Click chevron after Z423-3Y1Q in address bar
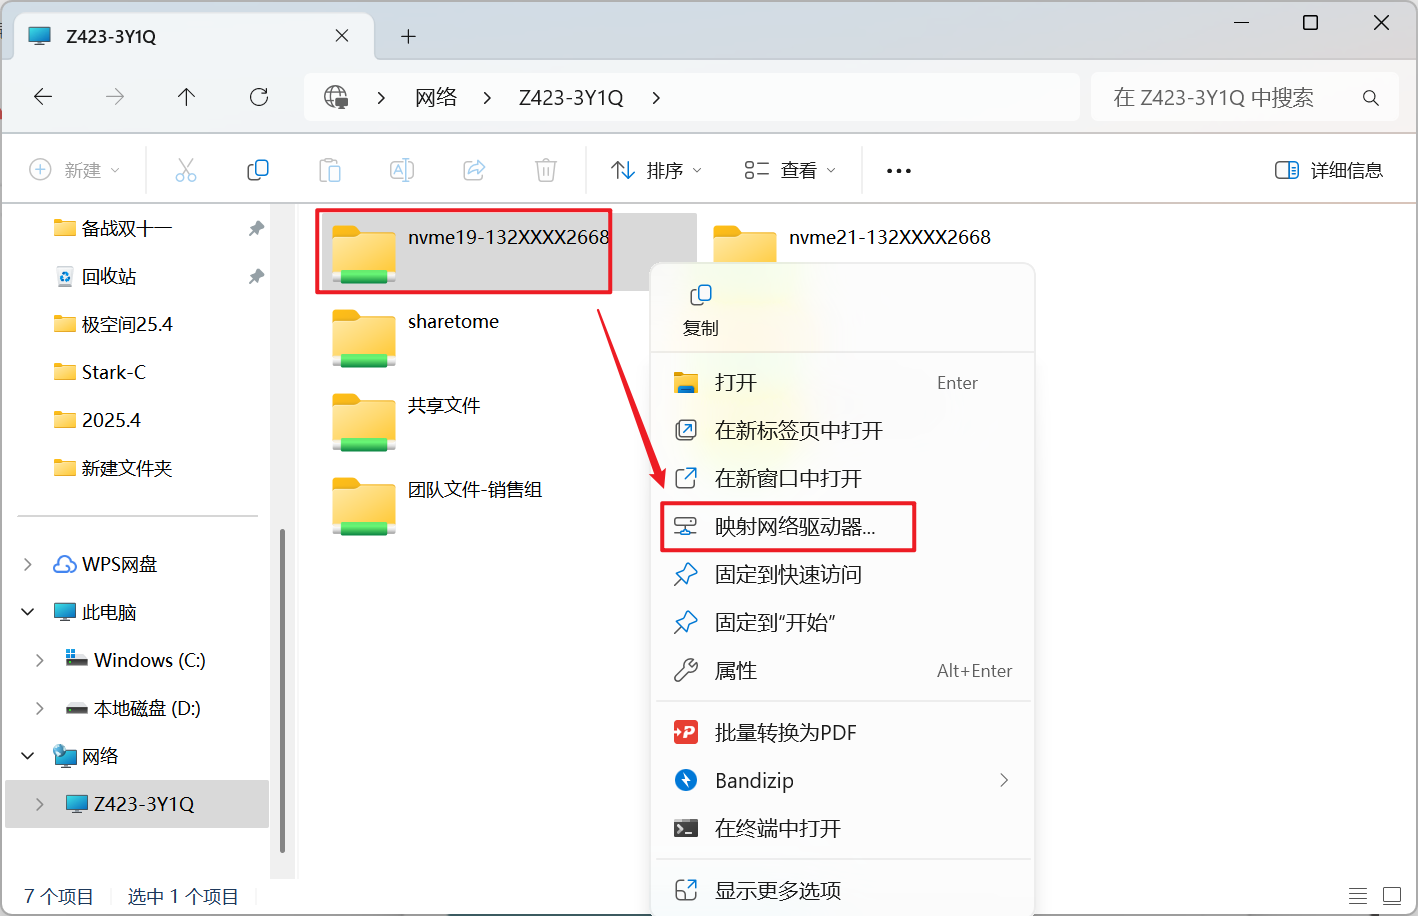 (x=656, y=98)
